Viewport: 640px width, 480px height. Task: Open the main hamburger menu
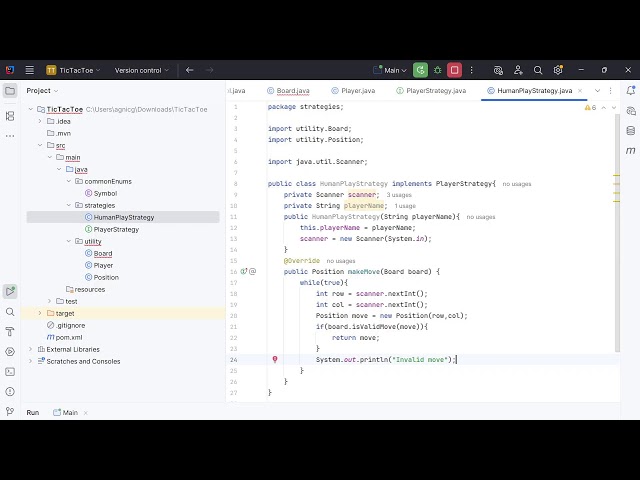point(29,70)
